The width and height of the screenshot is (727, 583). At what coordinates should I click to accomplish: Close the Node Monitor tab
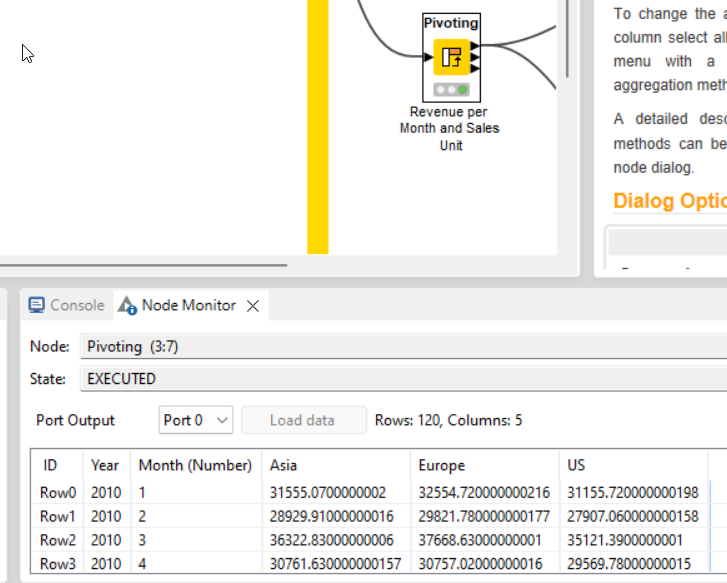[x=253, y=306]
